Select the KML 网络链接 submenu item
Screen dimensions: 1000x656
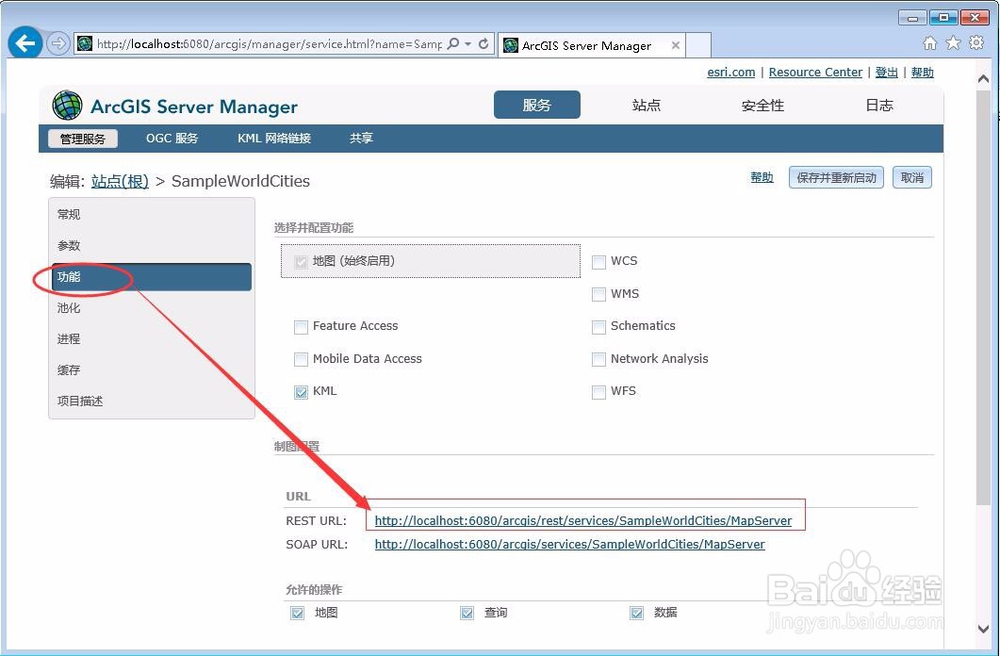coord(274,138)
